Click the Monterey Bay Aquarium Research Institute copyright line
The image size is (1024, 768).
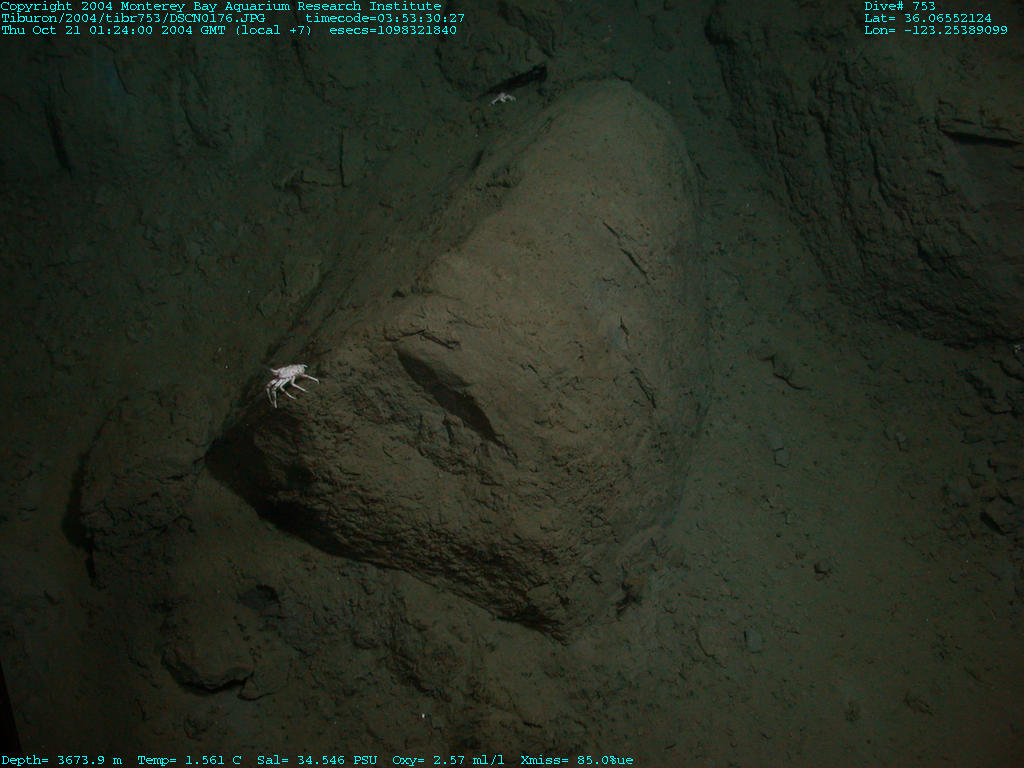pos(221,7)
